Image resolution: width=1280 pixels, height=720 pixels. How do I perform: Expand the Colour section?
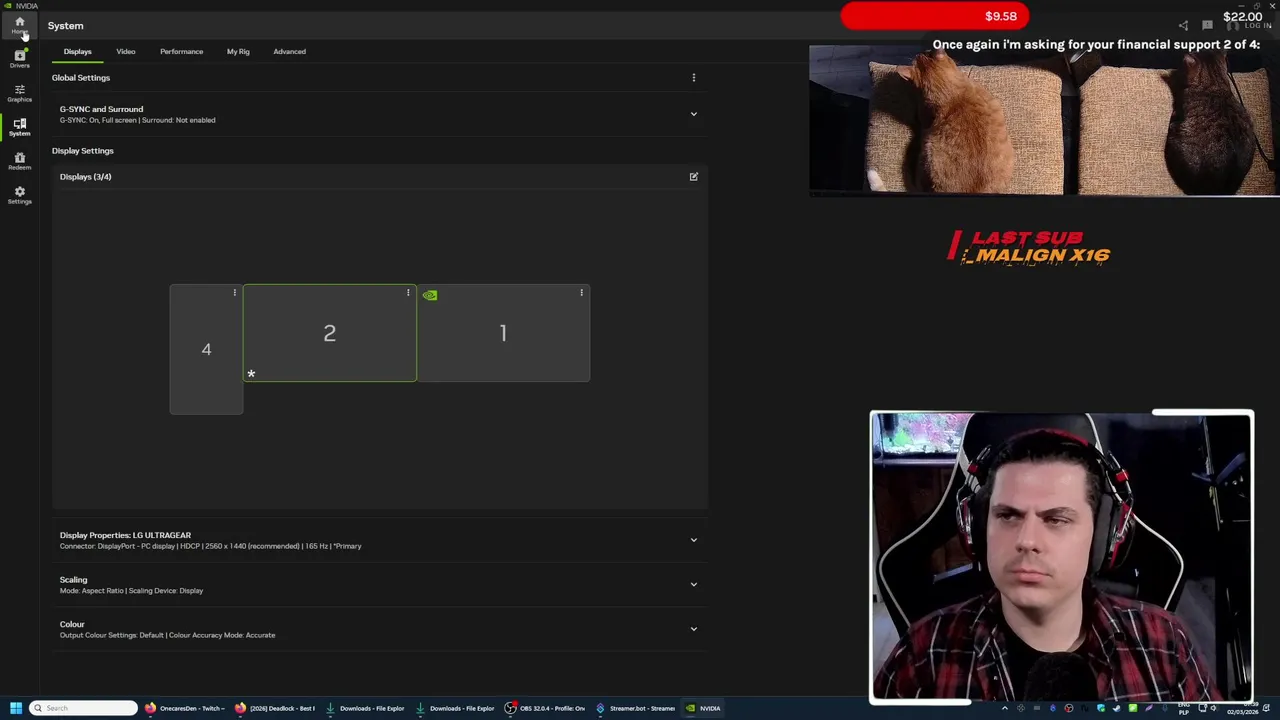coord(379,629)
